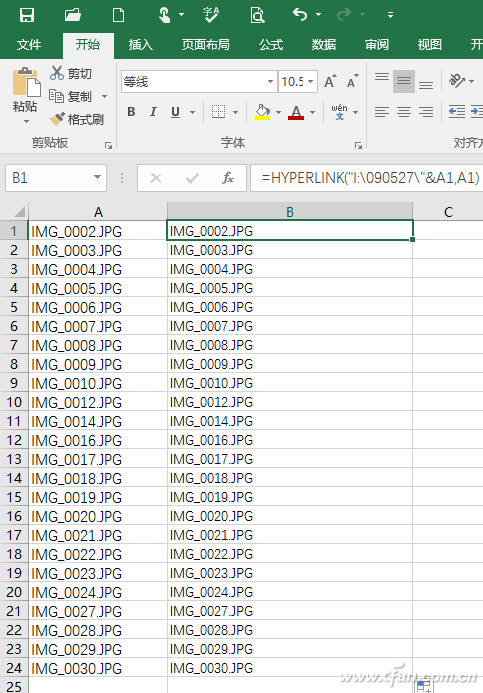Undo the last action
The height and width of the screenshot is (693, 483).
300,15
